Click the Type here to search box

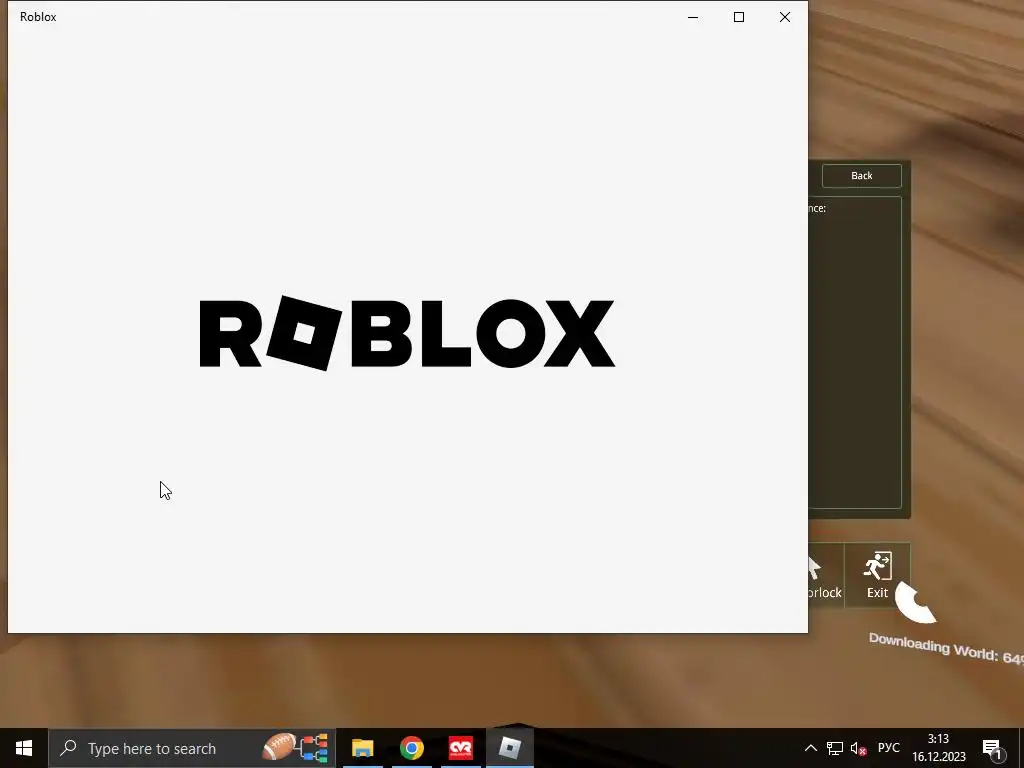[192, 748]
